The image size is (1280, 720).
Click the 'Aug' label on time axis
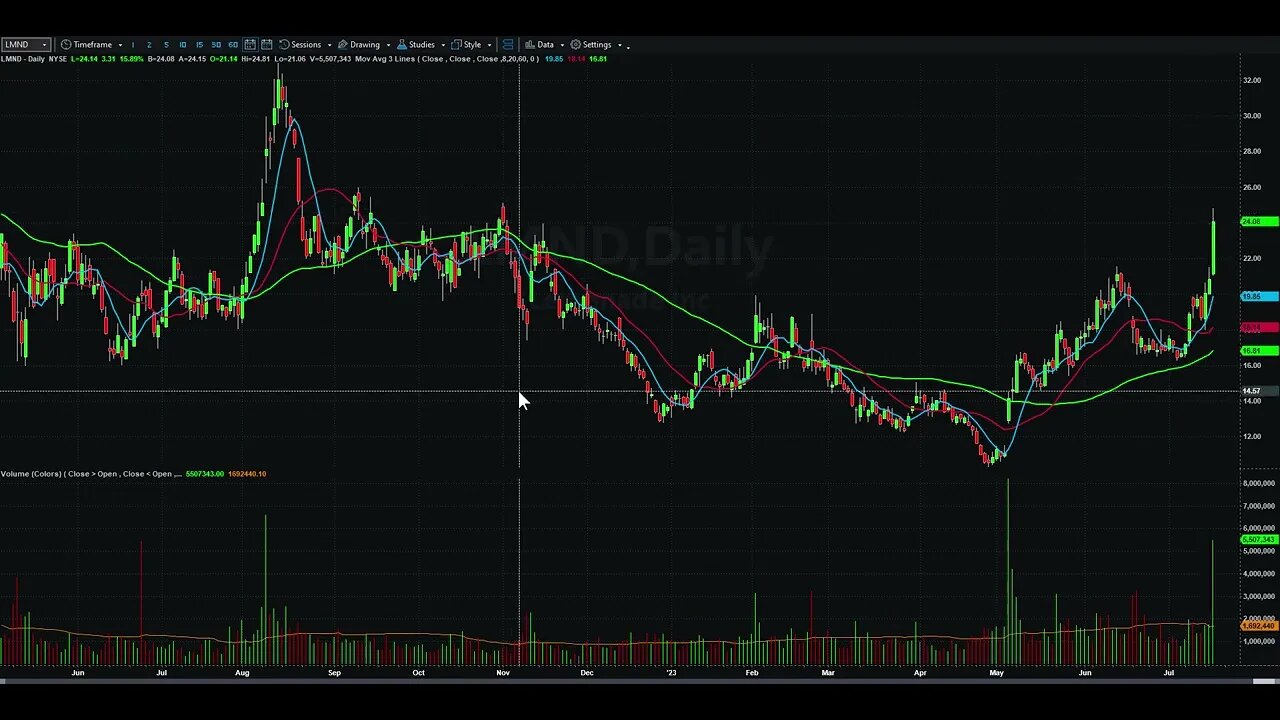pyautogui.click(x=242, y=673)
